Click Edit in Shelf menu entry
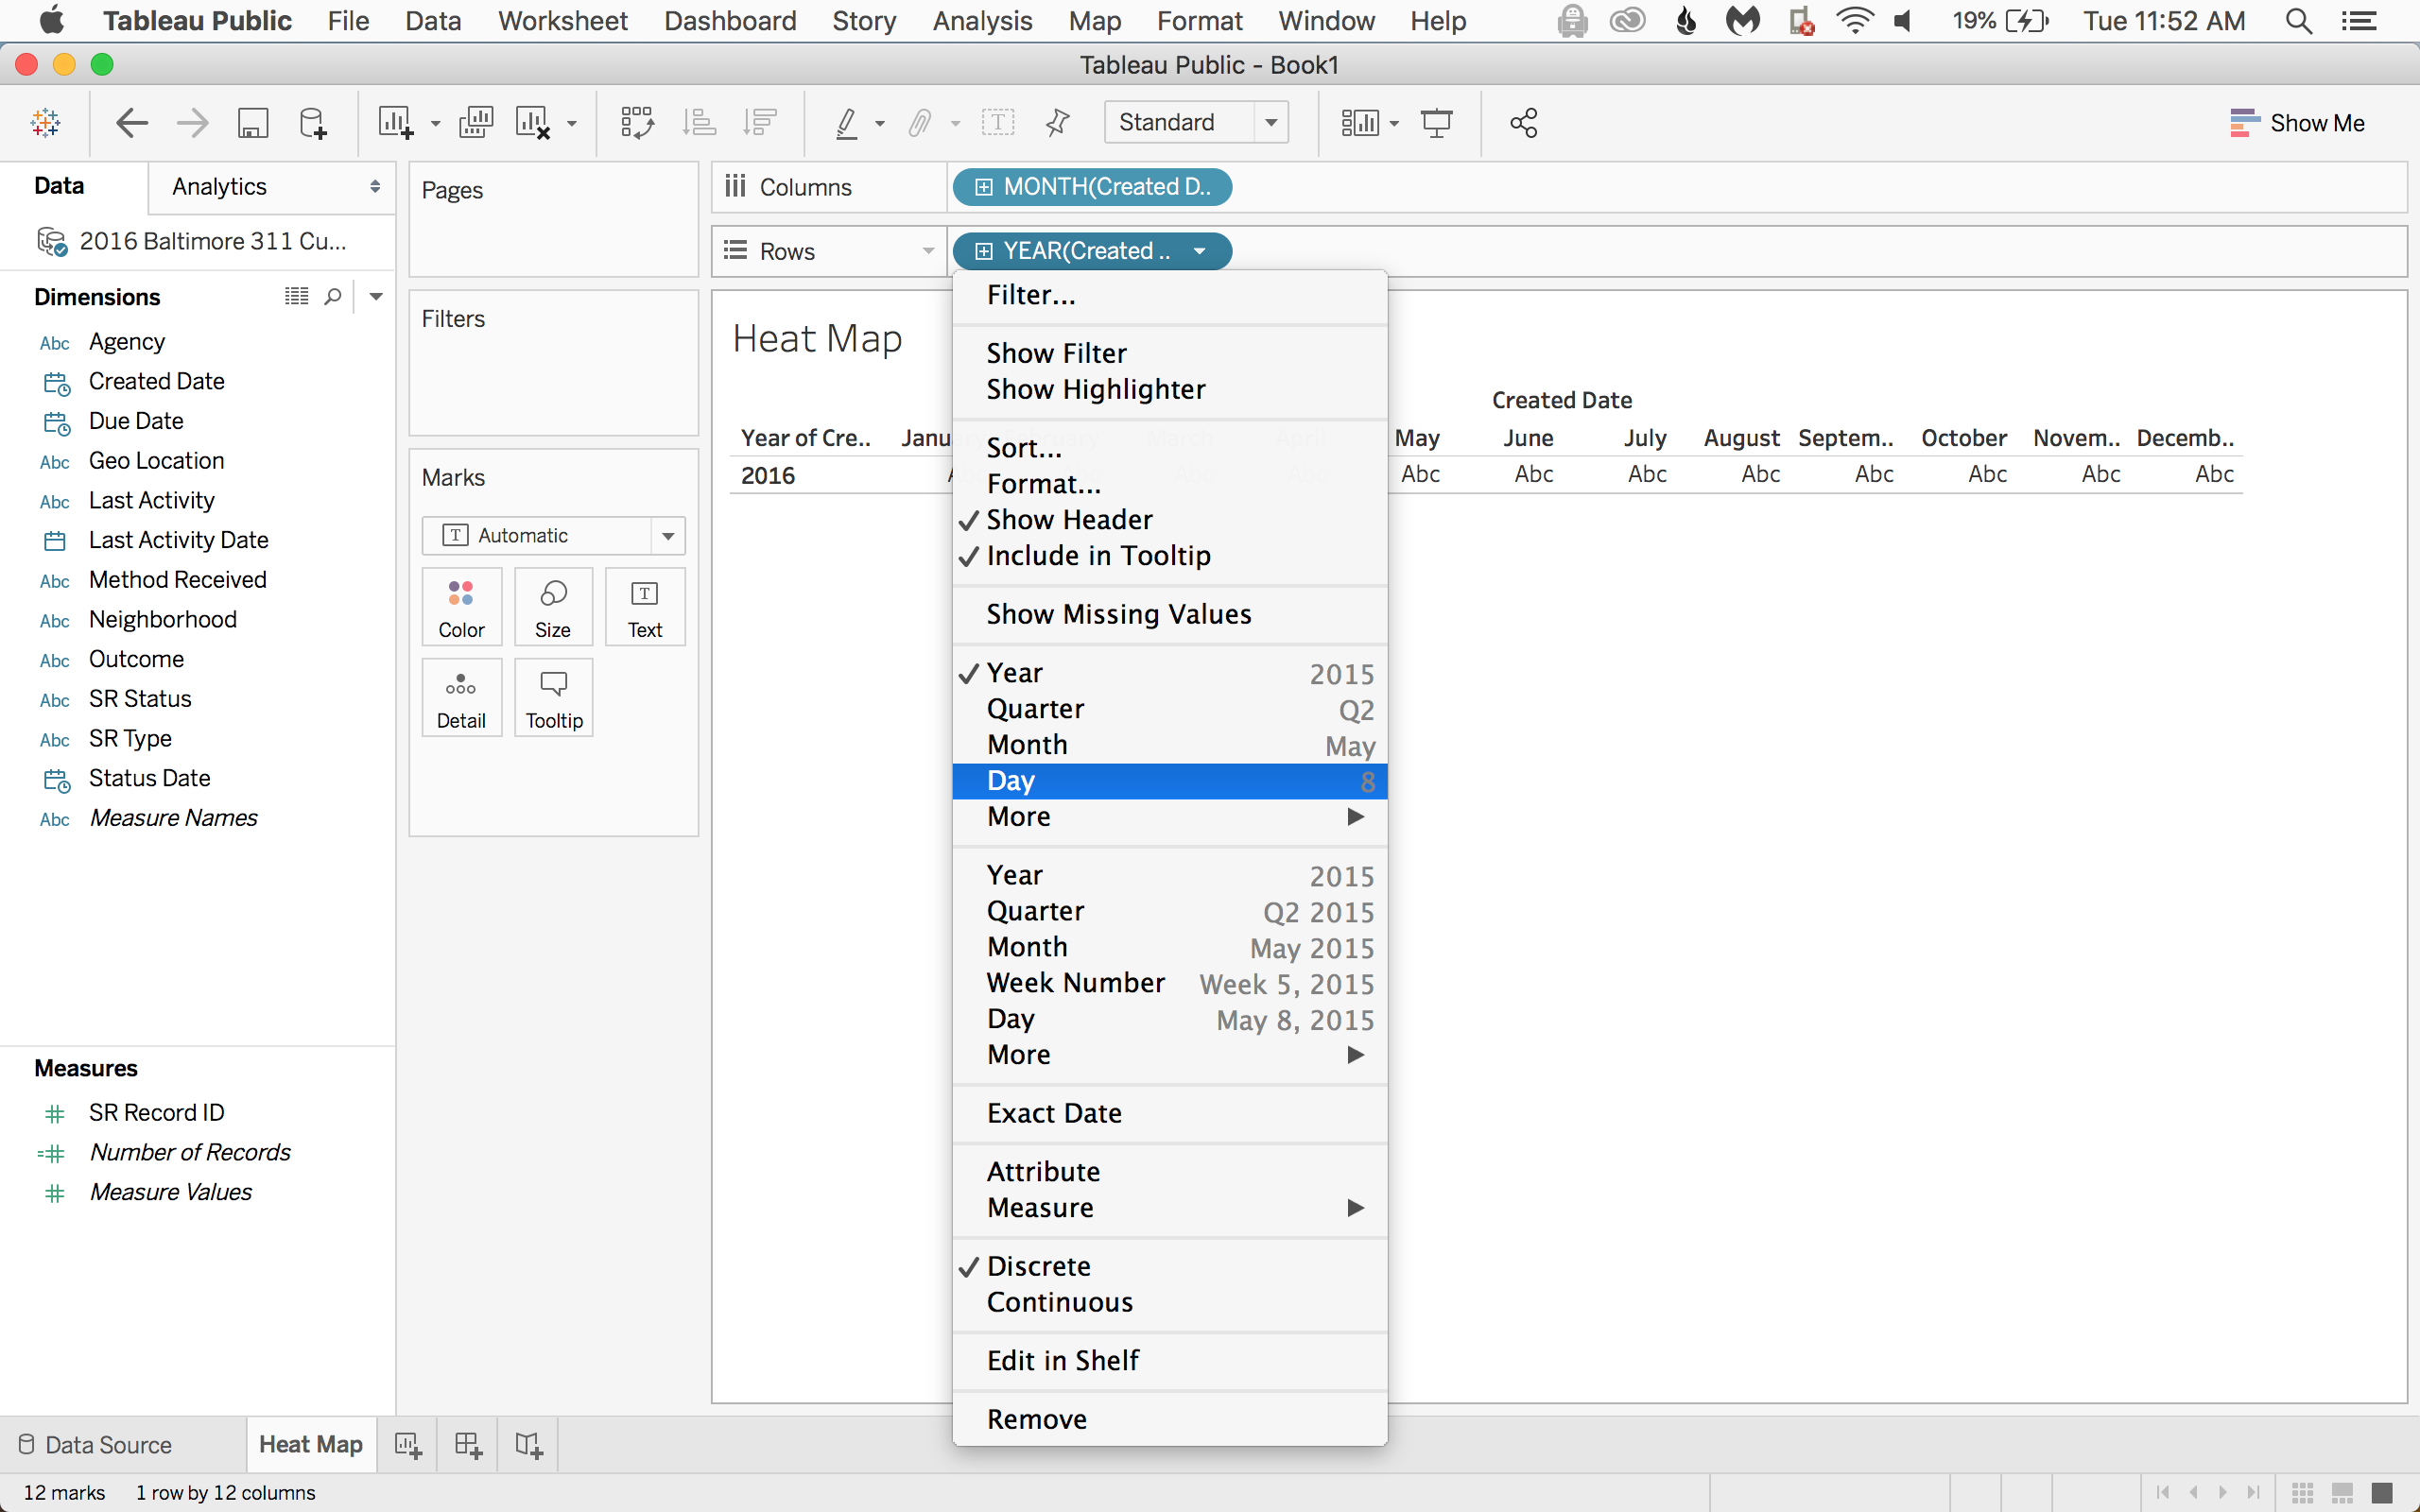This screenshot has height=1512, width=2420. coord(1169,1361)
